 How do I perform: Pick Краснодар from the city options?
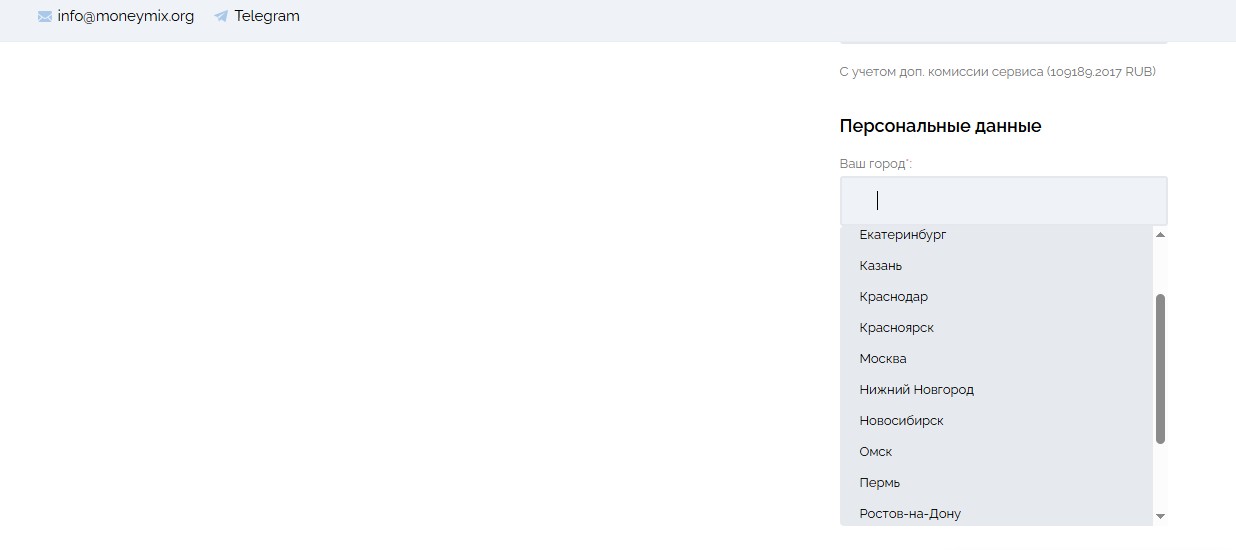click(x=894, y=297)
